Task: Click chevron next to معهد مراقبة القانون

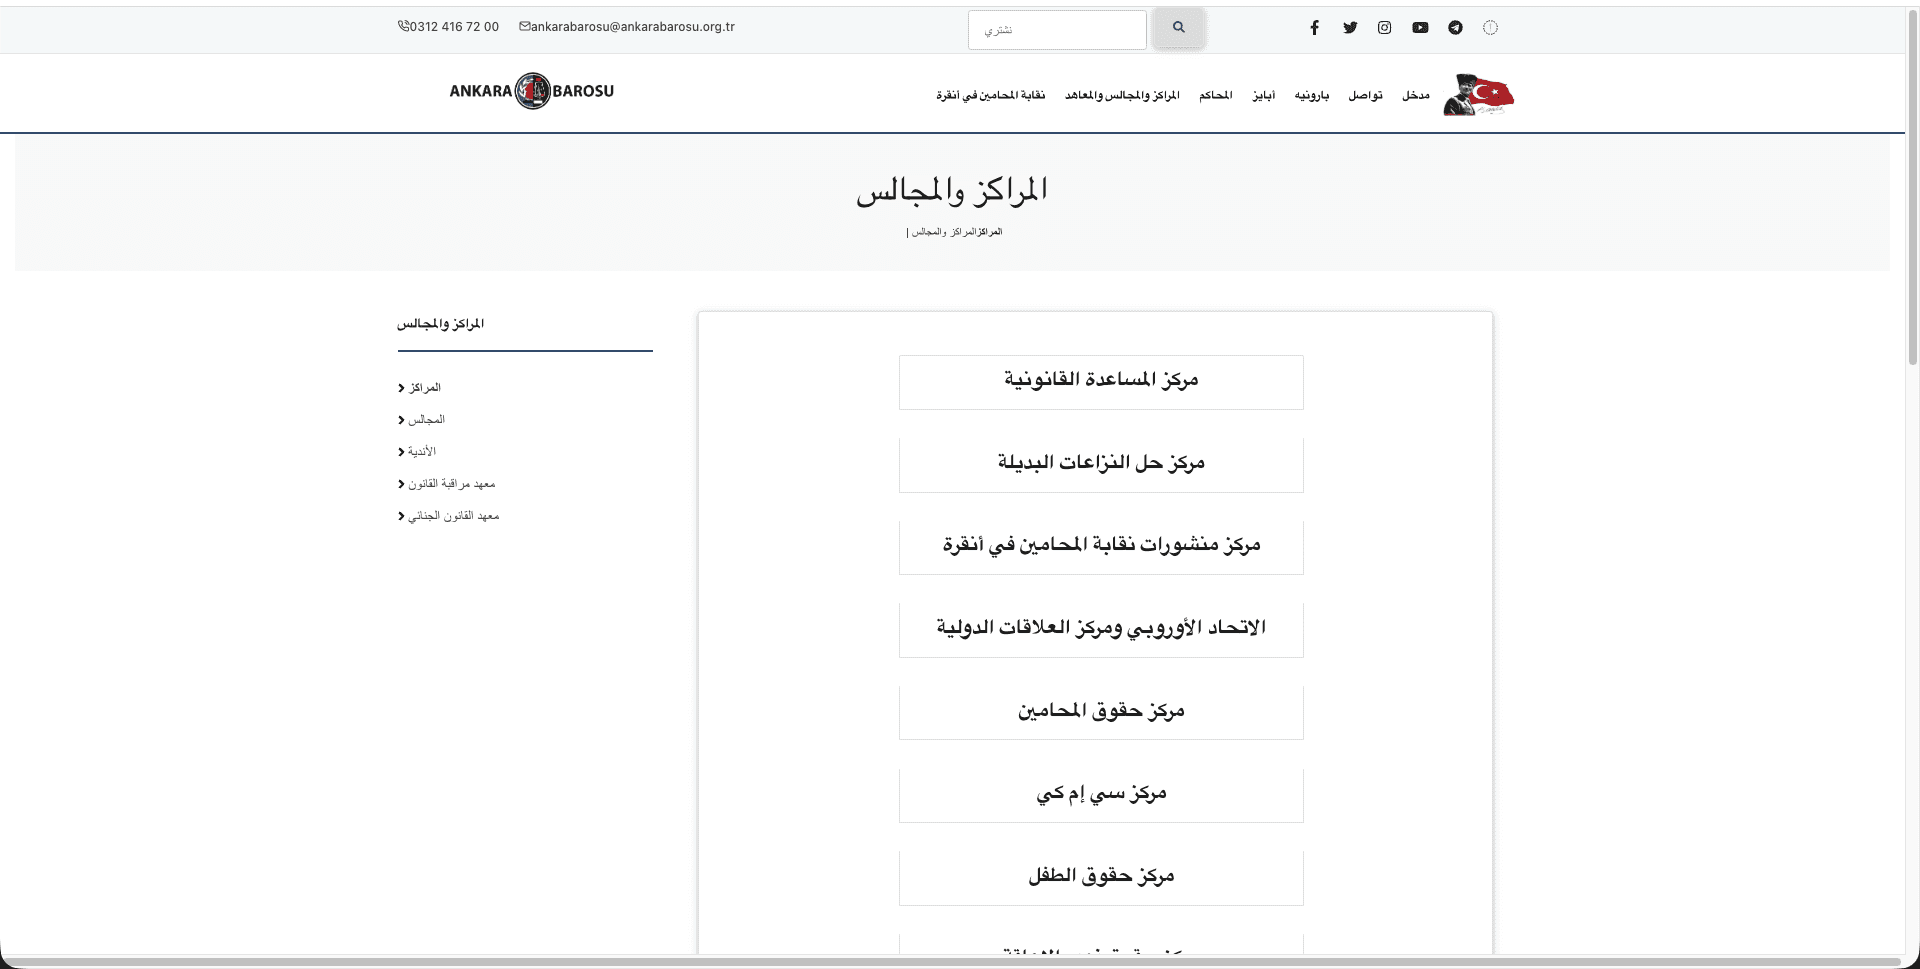Action: pyautogui.click(x=401, y=484)
